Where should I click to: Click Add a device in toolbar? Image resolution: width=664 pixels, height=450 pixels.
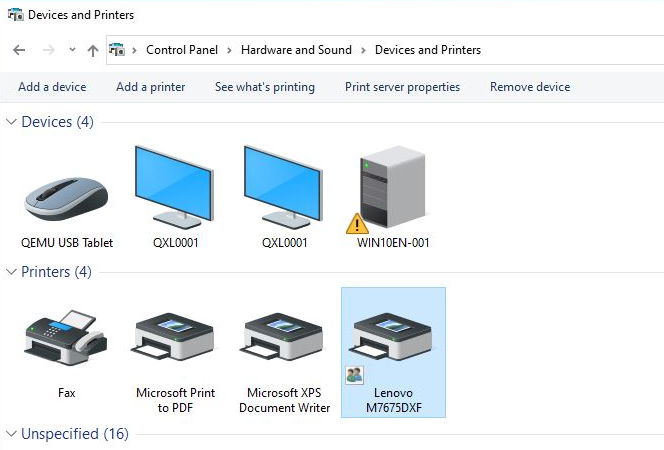52,87
